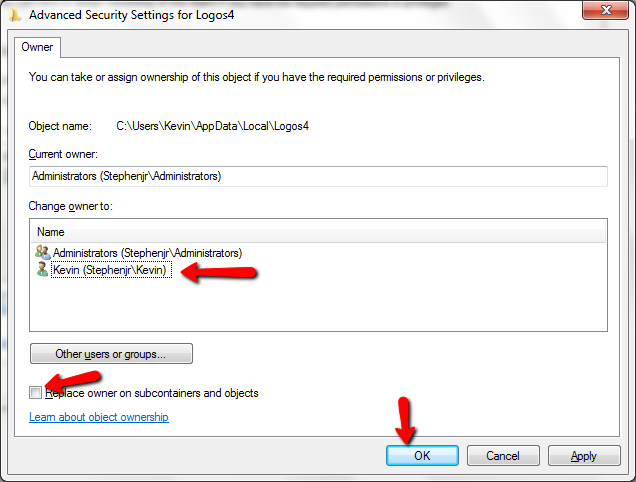Click the Change owner to label
Image resolution: width=636 pixels, height=482 pixels.
coord(71,206)
